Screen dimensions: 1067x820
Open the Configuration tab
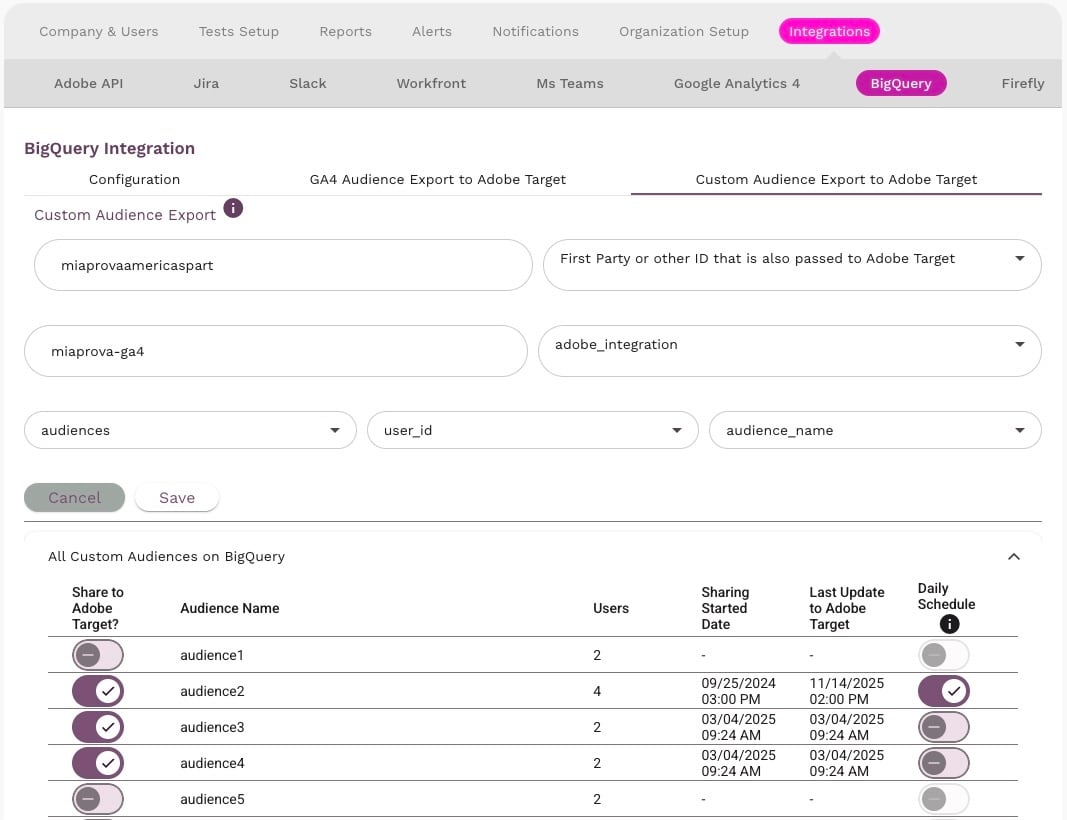[x=134, y=180]
